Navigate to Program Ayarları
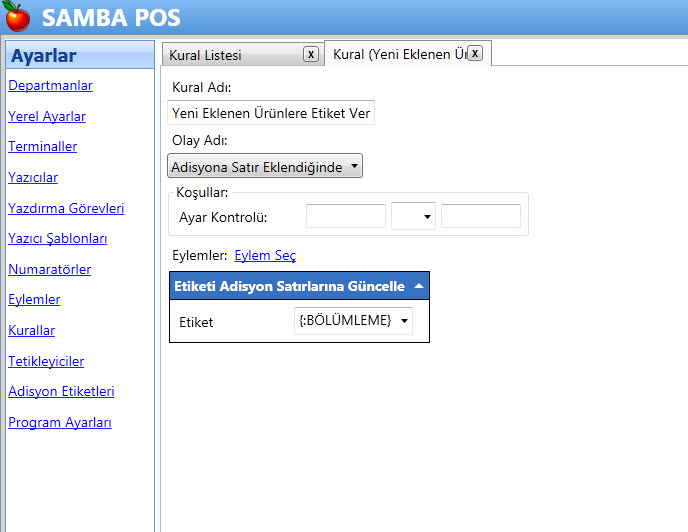The height and width of the screenshot is (532, 688). [59, 422]
